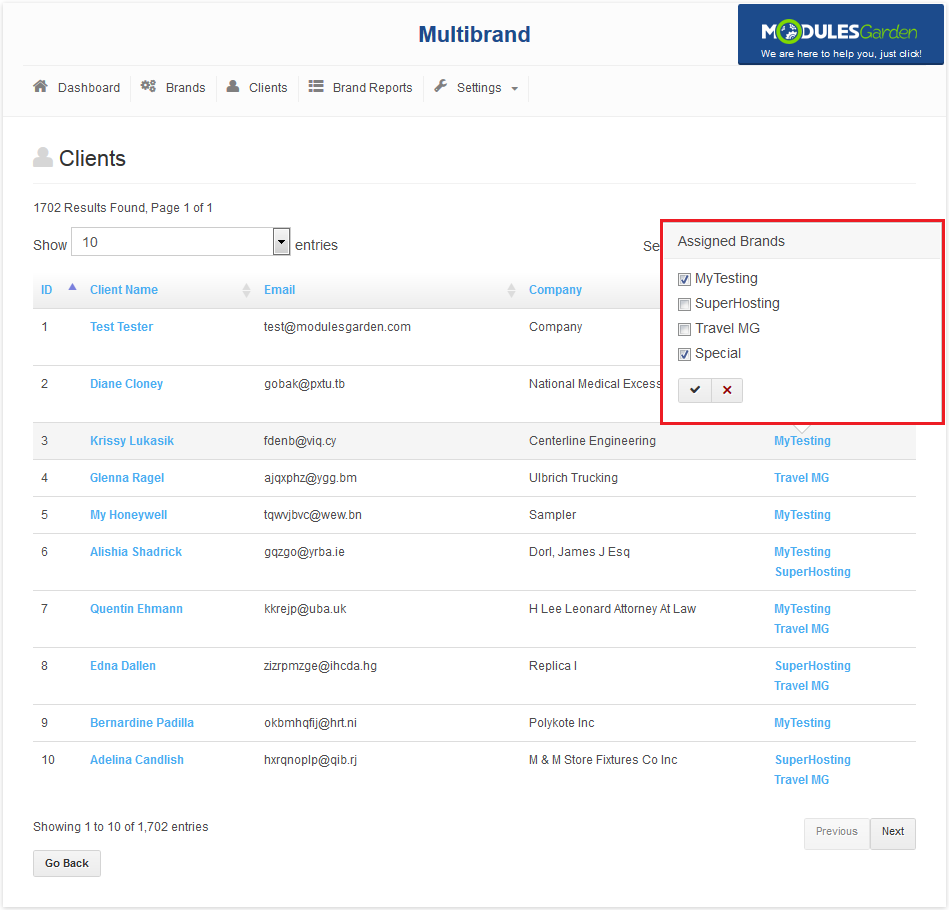Open the ModulesGarden help banner
950x910 pixels.
point(840,35)
